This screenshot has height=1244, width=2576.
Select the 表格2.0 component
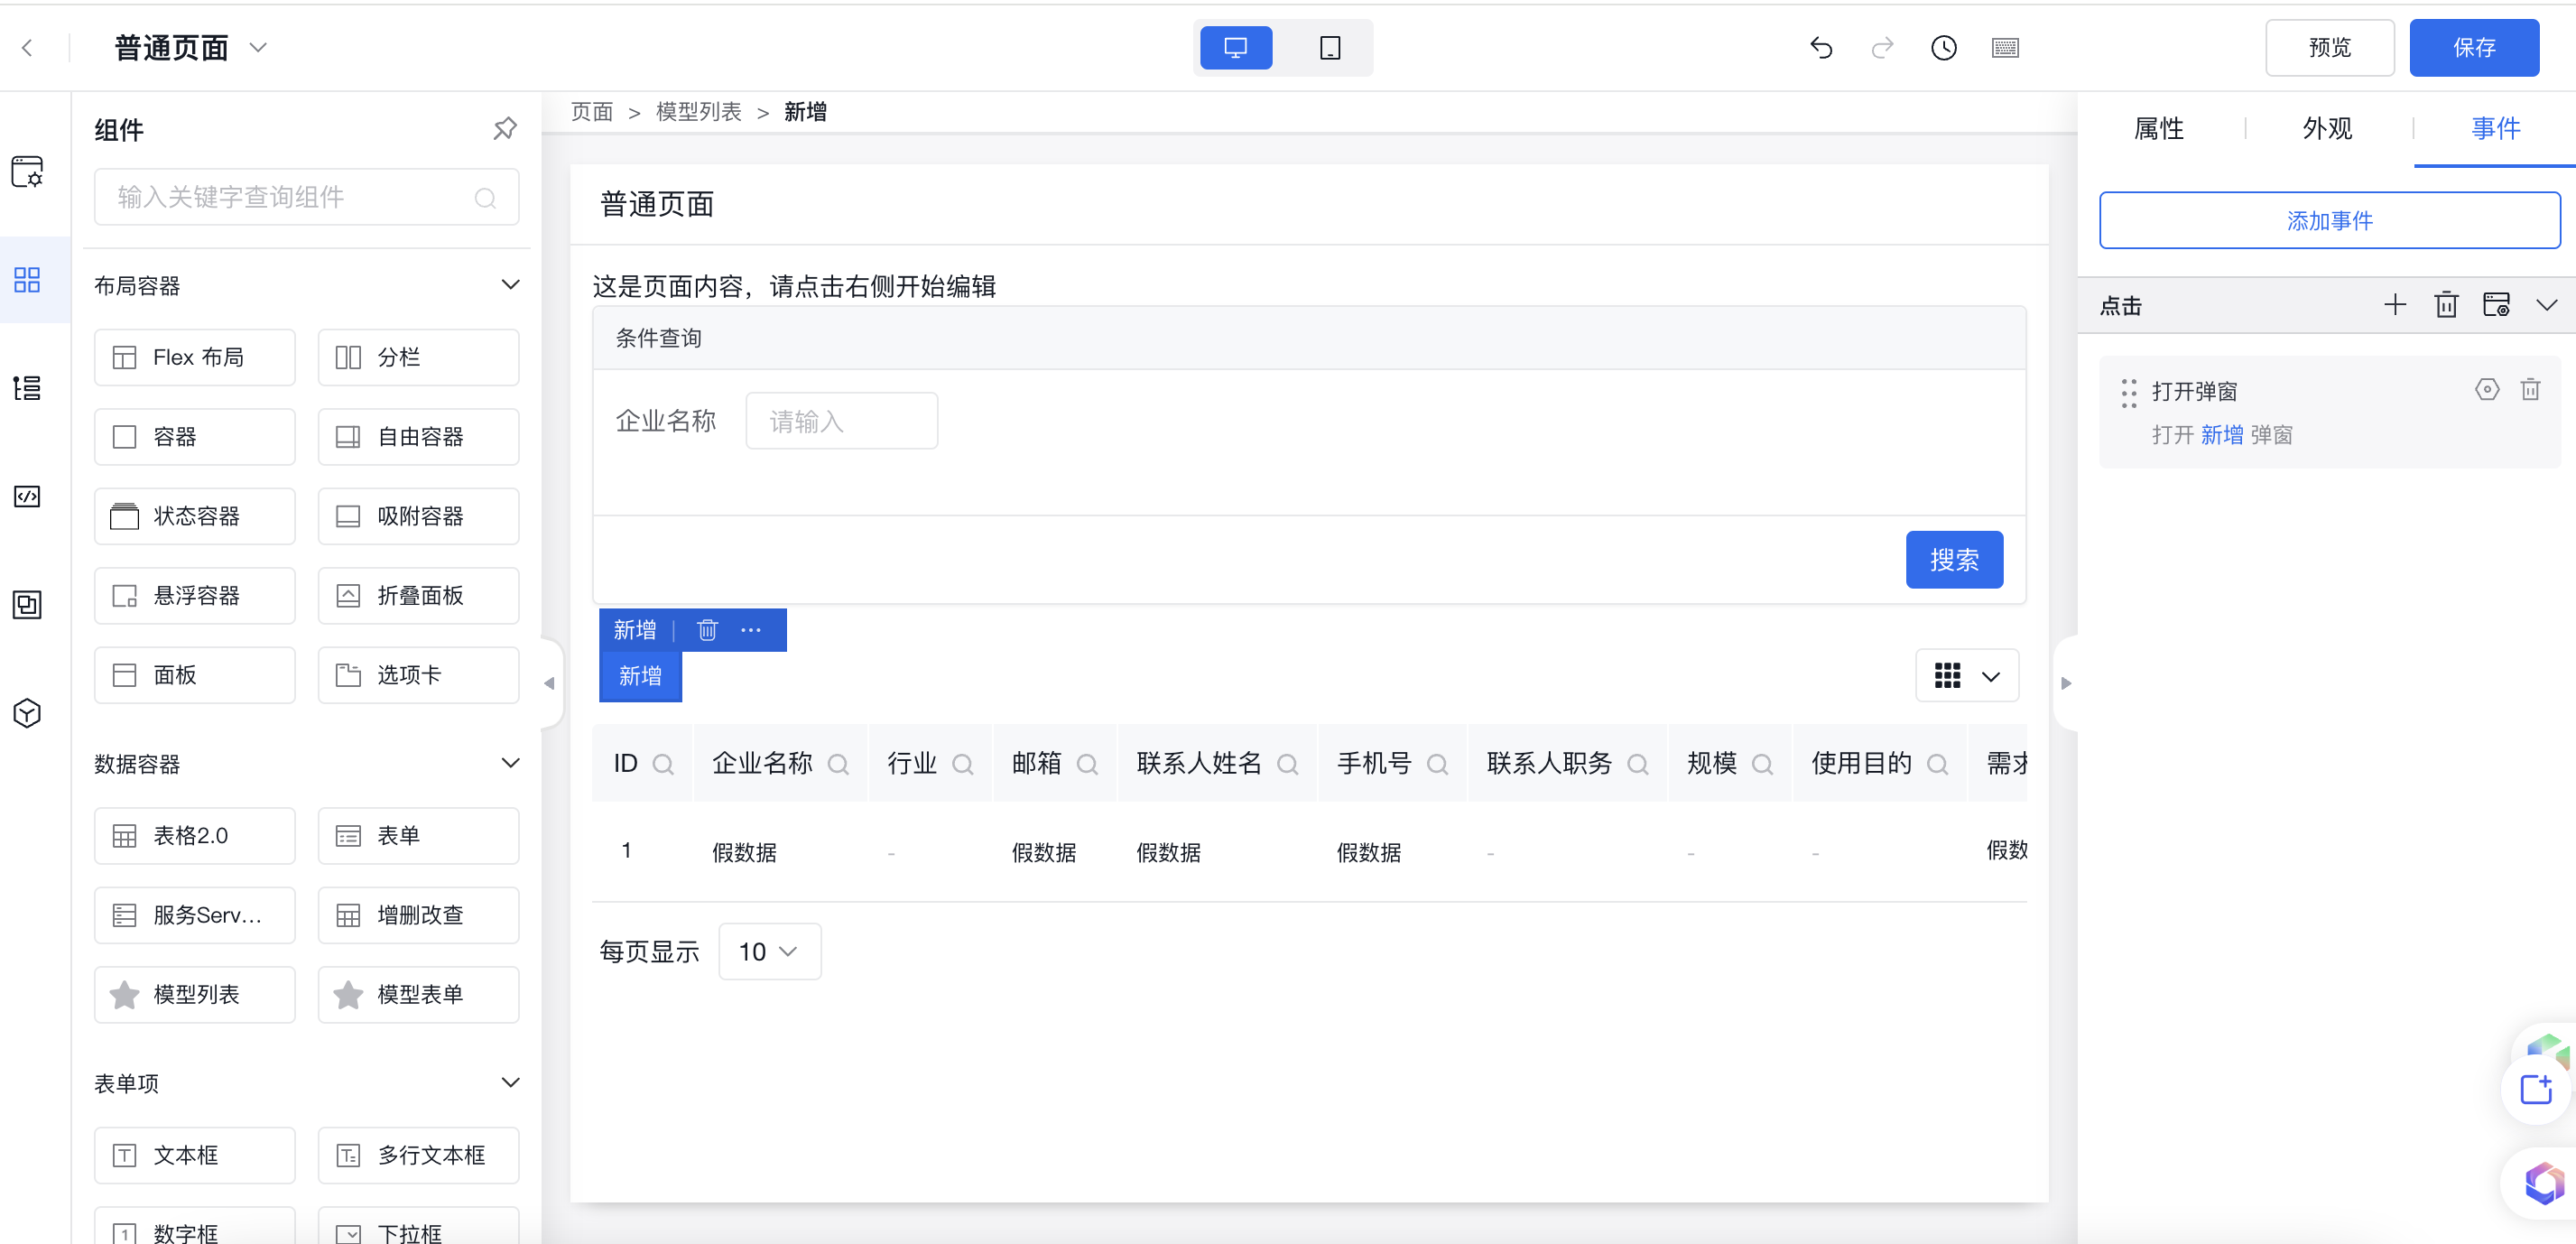(195, 835)
